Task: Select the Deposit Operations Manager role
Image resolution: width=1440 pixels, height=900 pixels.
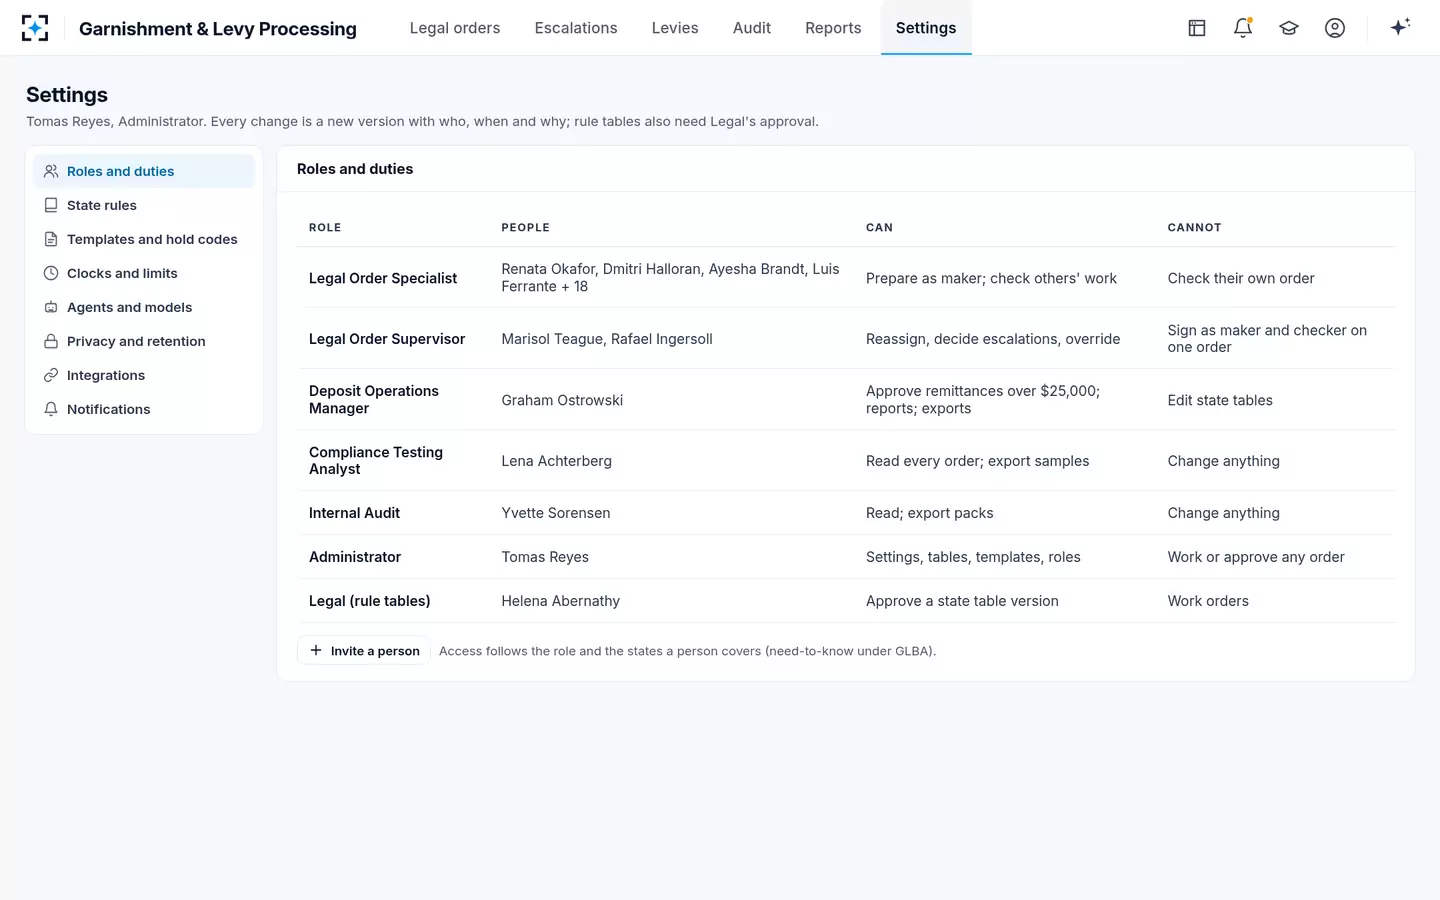Action: pyautogui.click(x=374, y=399)
